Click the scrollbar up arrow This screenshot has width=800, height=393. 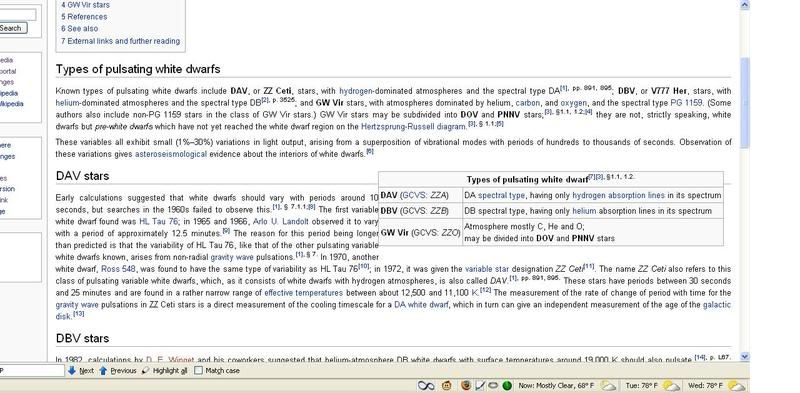coord(744,5)
